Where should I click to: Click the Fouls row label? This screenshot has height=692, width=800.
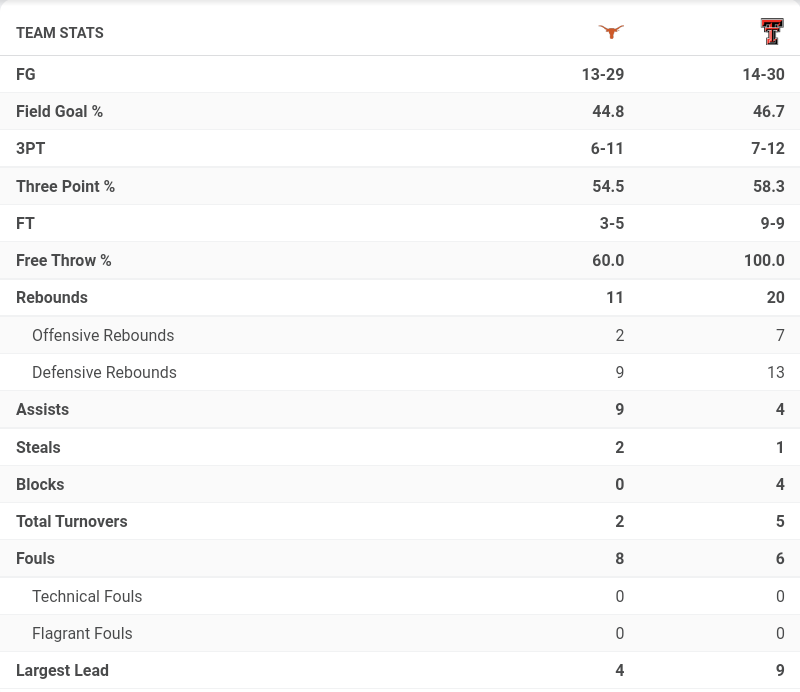point(35,558)
